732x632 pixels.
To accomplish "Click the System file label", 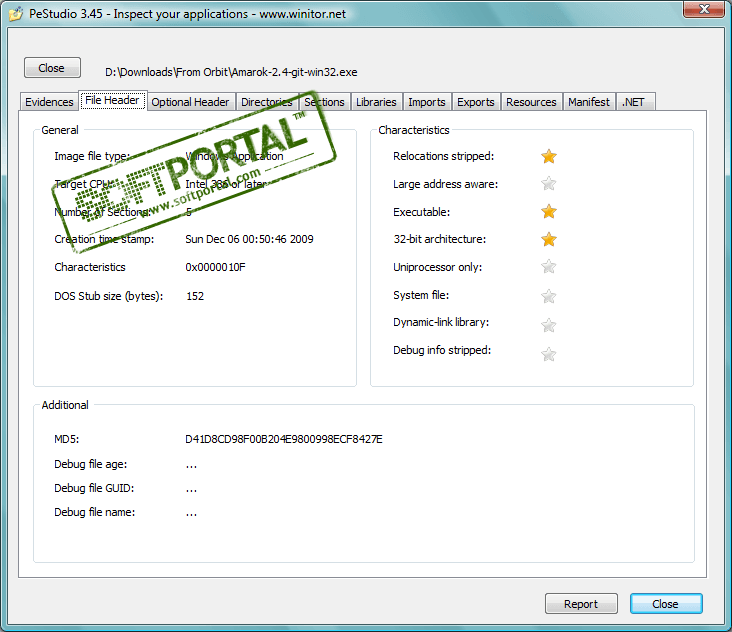I will tap(421, 295).
